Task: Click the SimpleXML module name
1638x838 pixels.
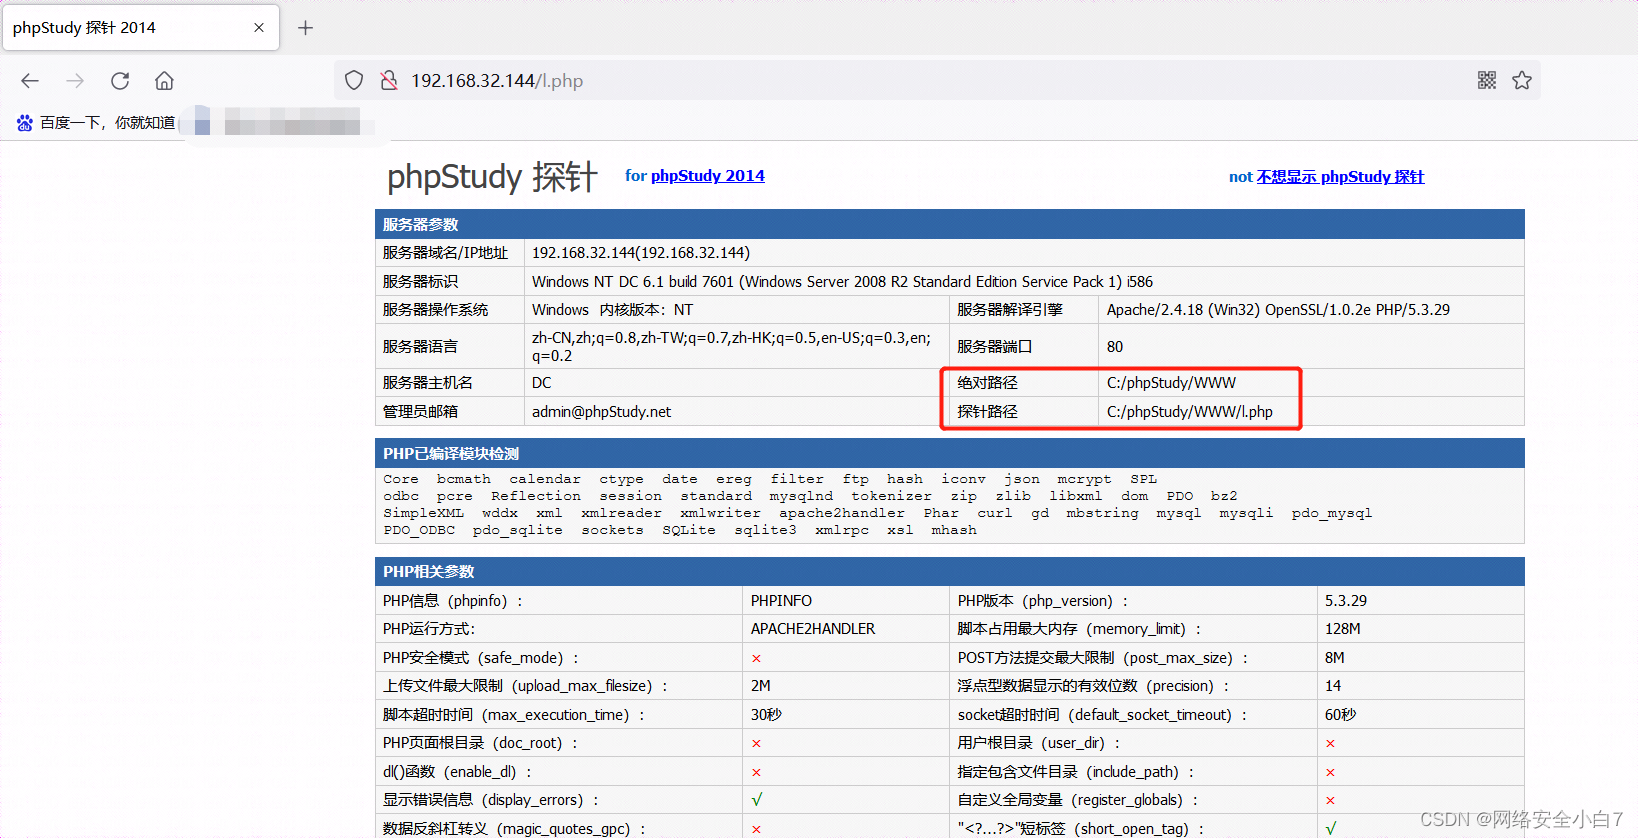Action: tap(423, 514)
